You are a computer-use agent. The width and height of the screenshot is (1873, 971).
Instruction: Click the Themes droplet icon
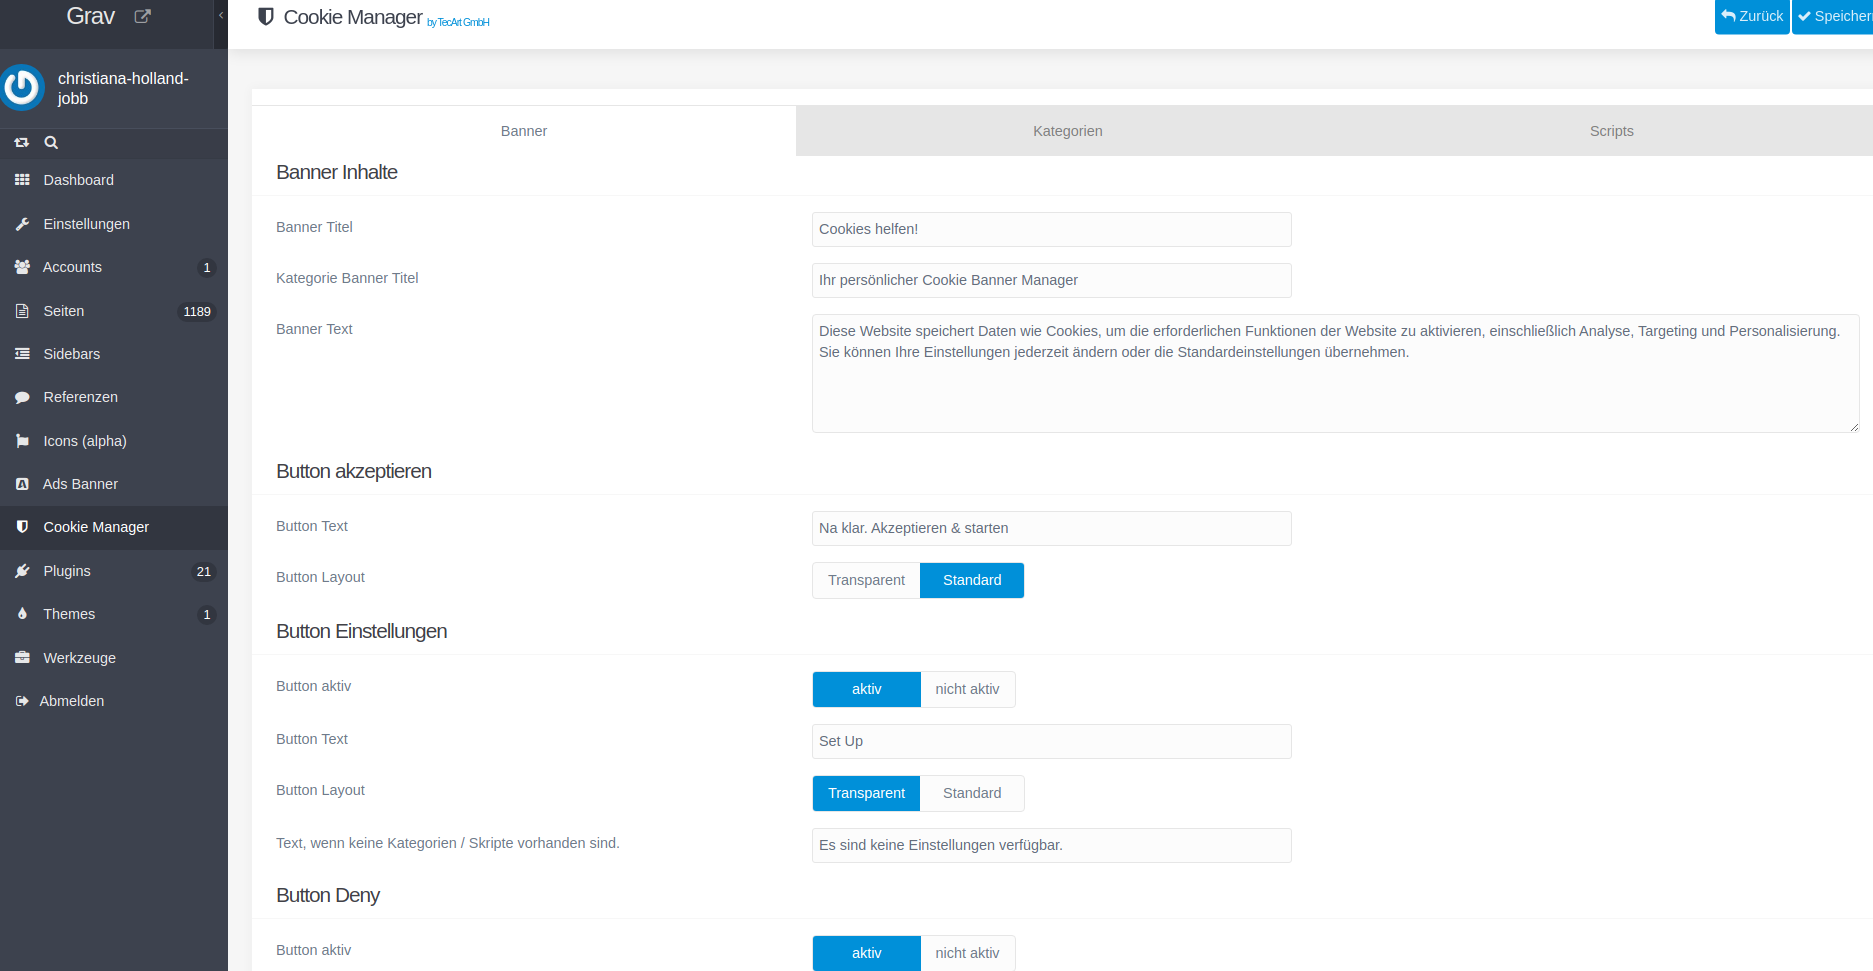coord(22,614)
